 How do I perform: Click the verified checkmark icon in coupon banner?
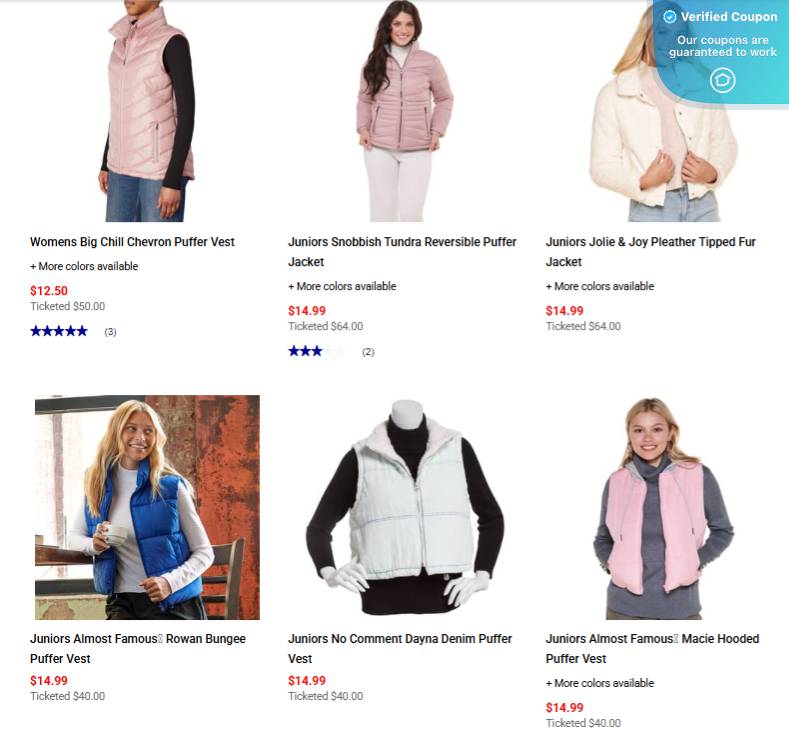click(670, 17)
